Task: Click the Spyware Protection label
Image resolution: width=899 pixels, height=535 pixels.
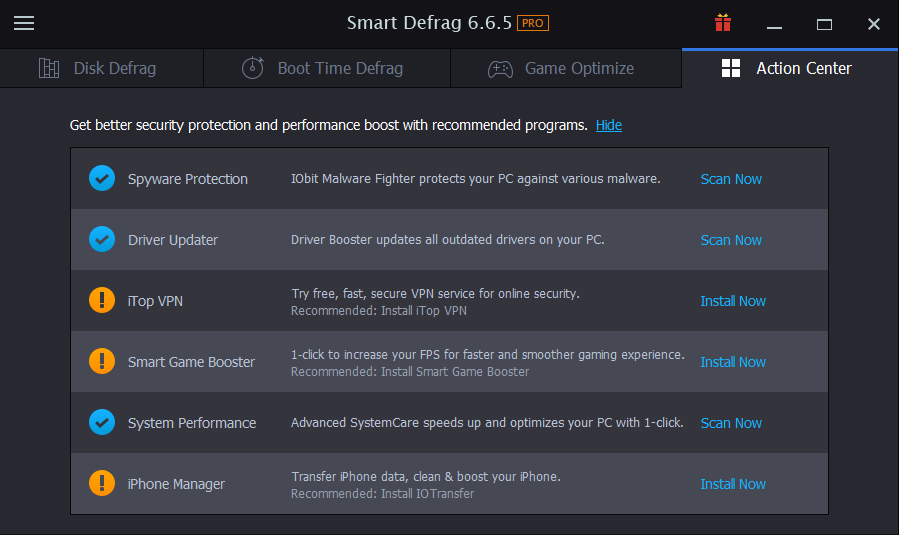Action: (187, 179)
